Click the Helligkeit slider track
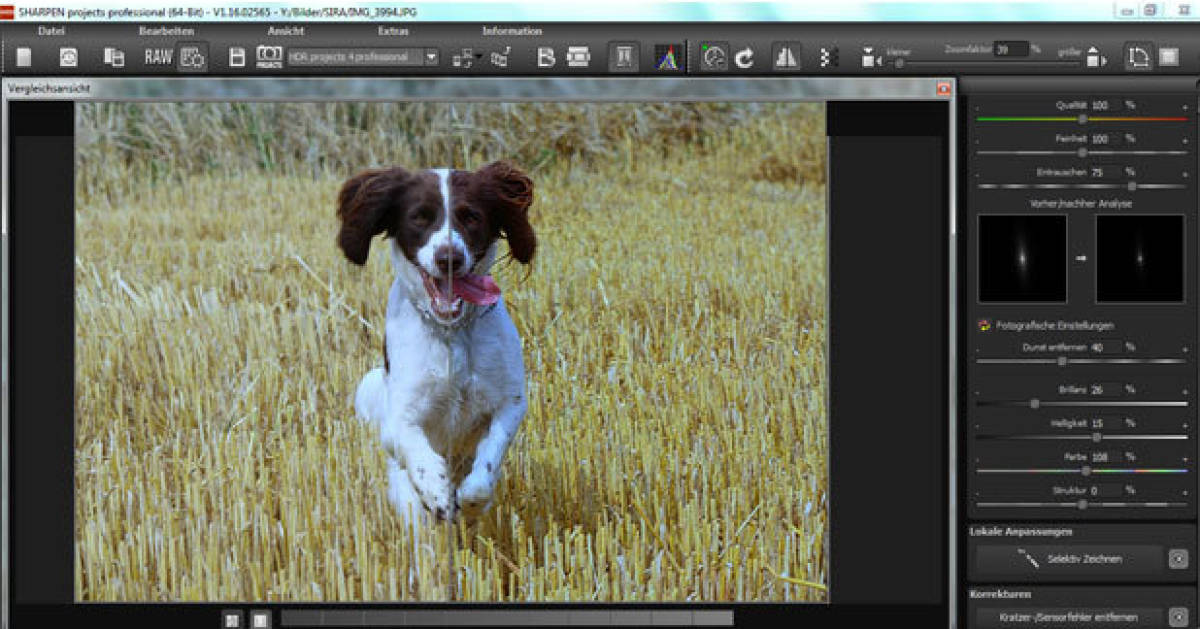1200x629 pixels. tap(1082, 437)
